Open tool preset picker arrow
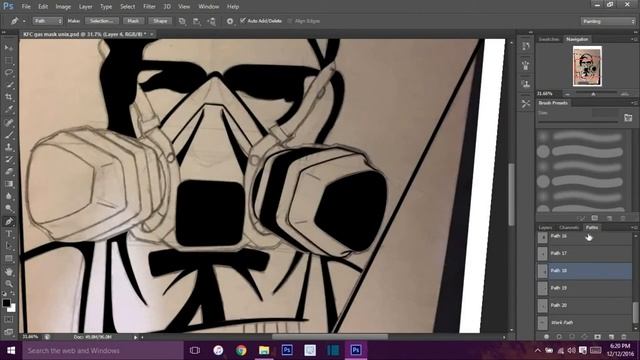Image resolution: width=640 pixels, height=360 pixels. point(24,21)
